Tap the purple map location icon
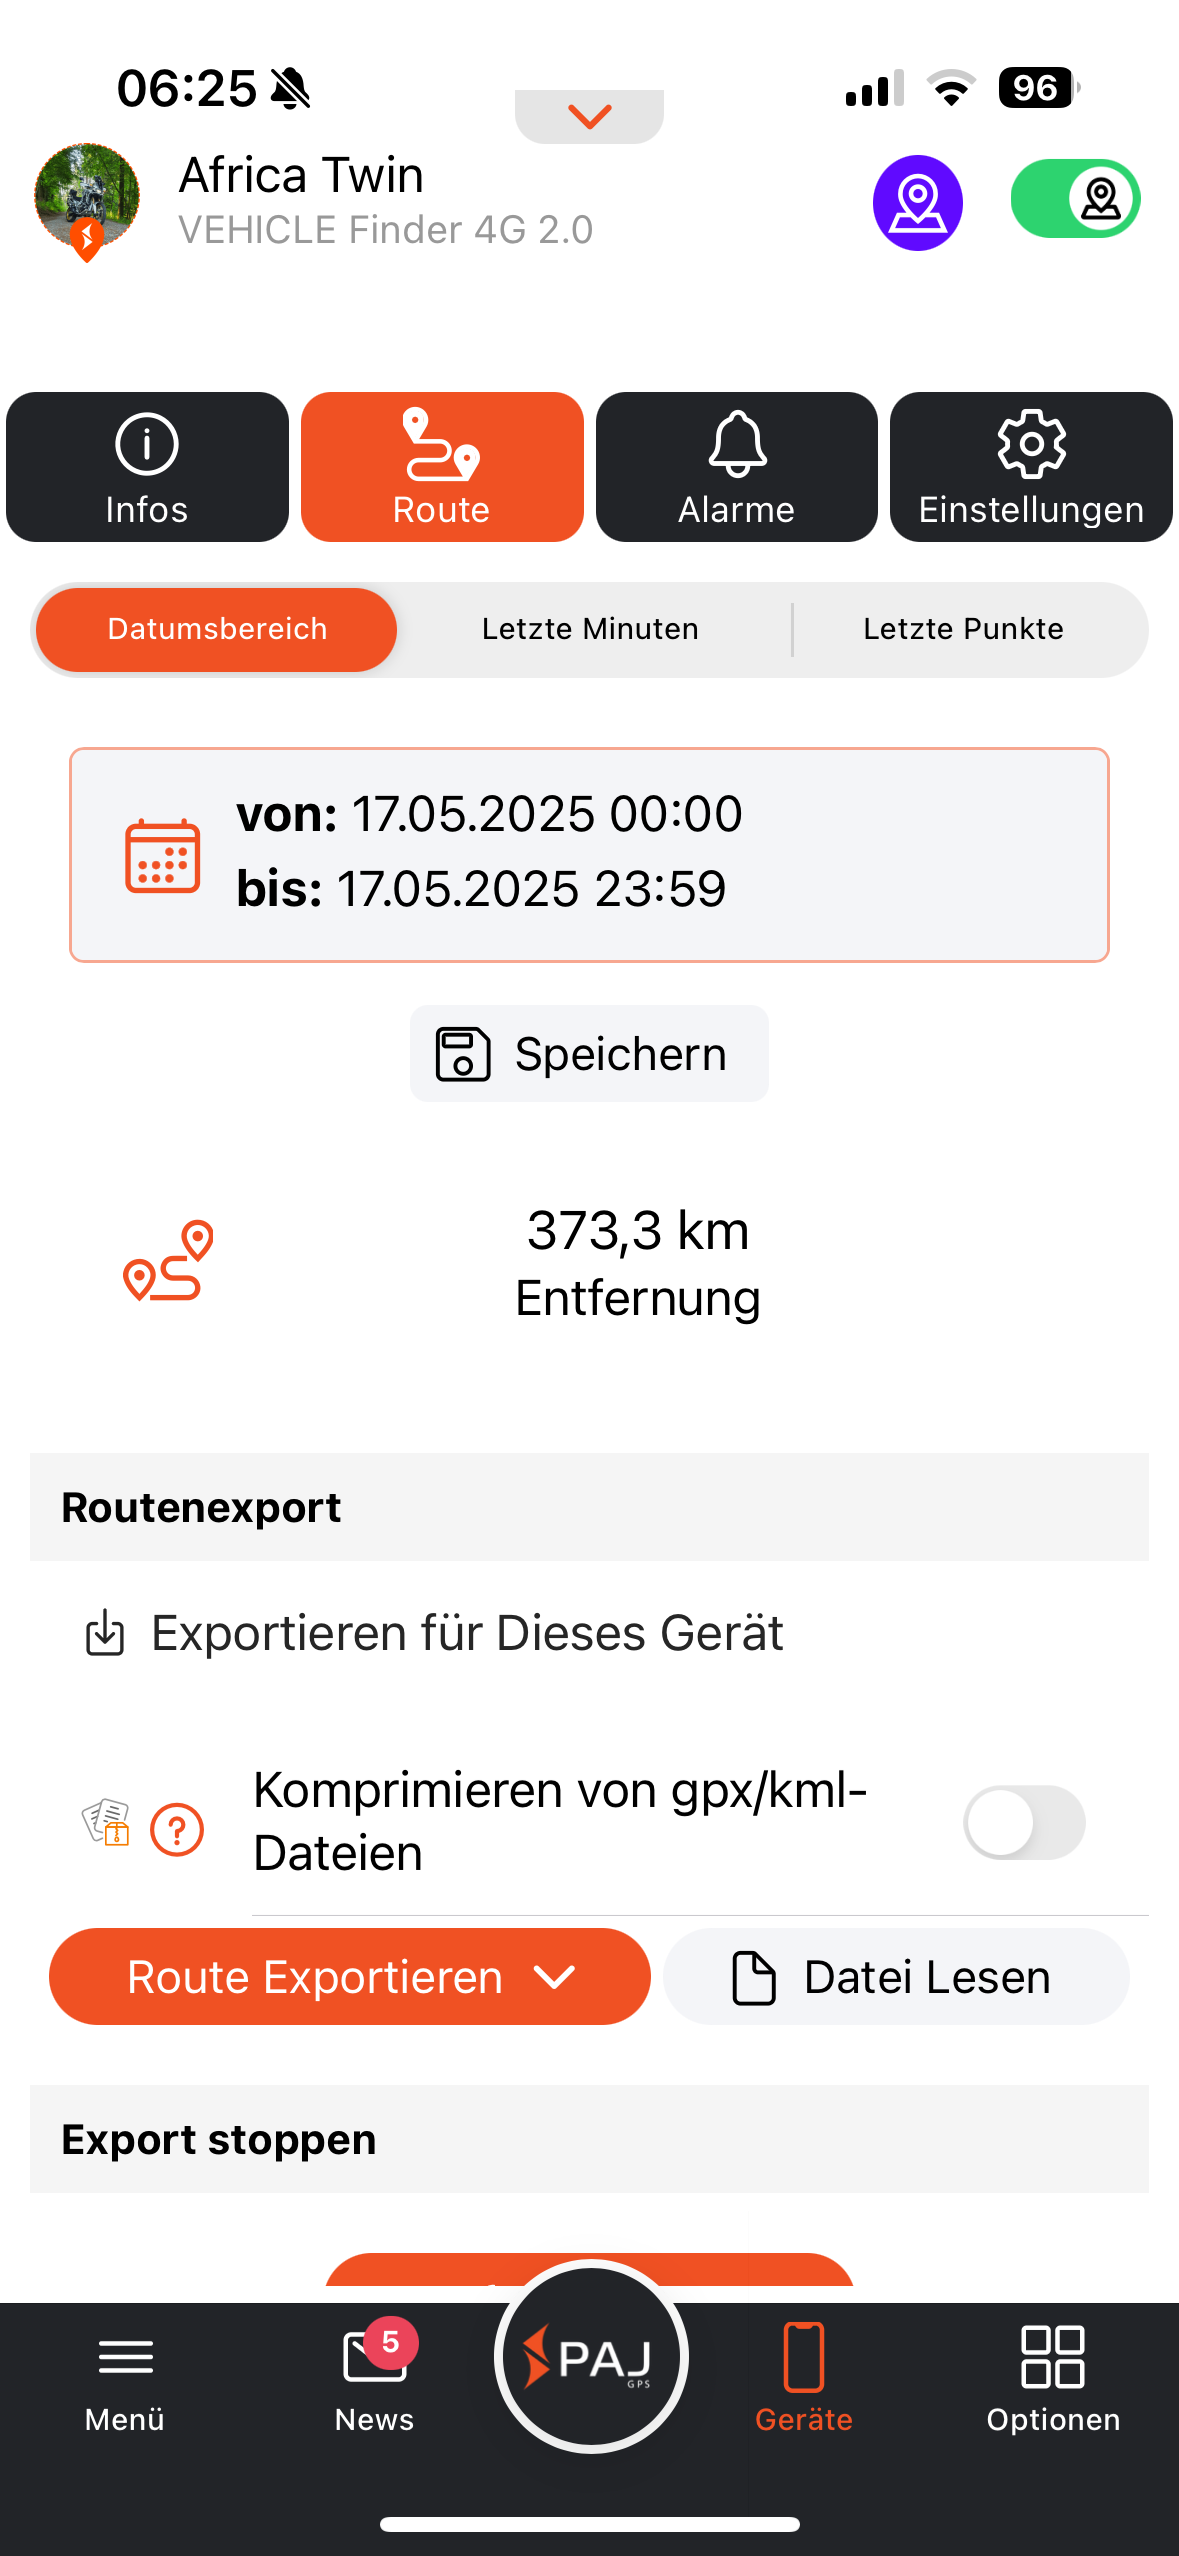1179x2556 pixels. (x=917, y=202)
